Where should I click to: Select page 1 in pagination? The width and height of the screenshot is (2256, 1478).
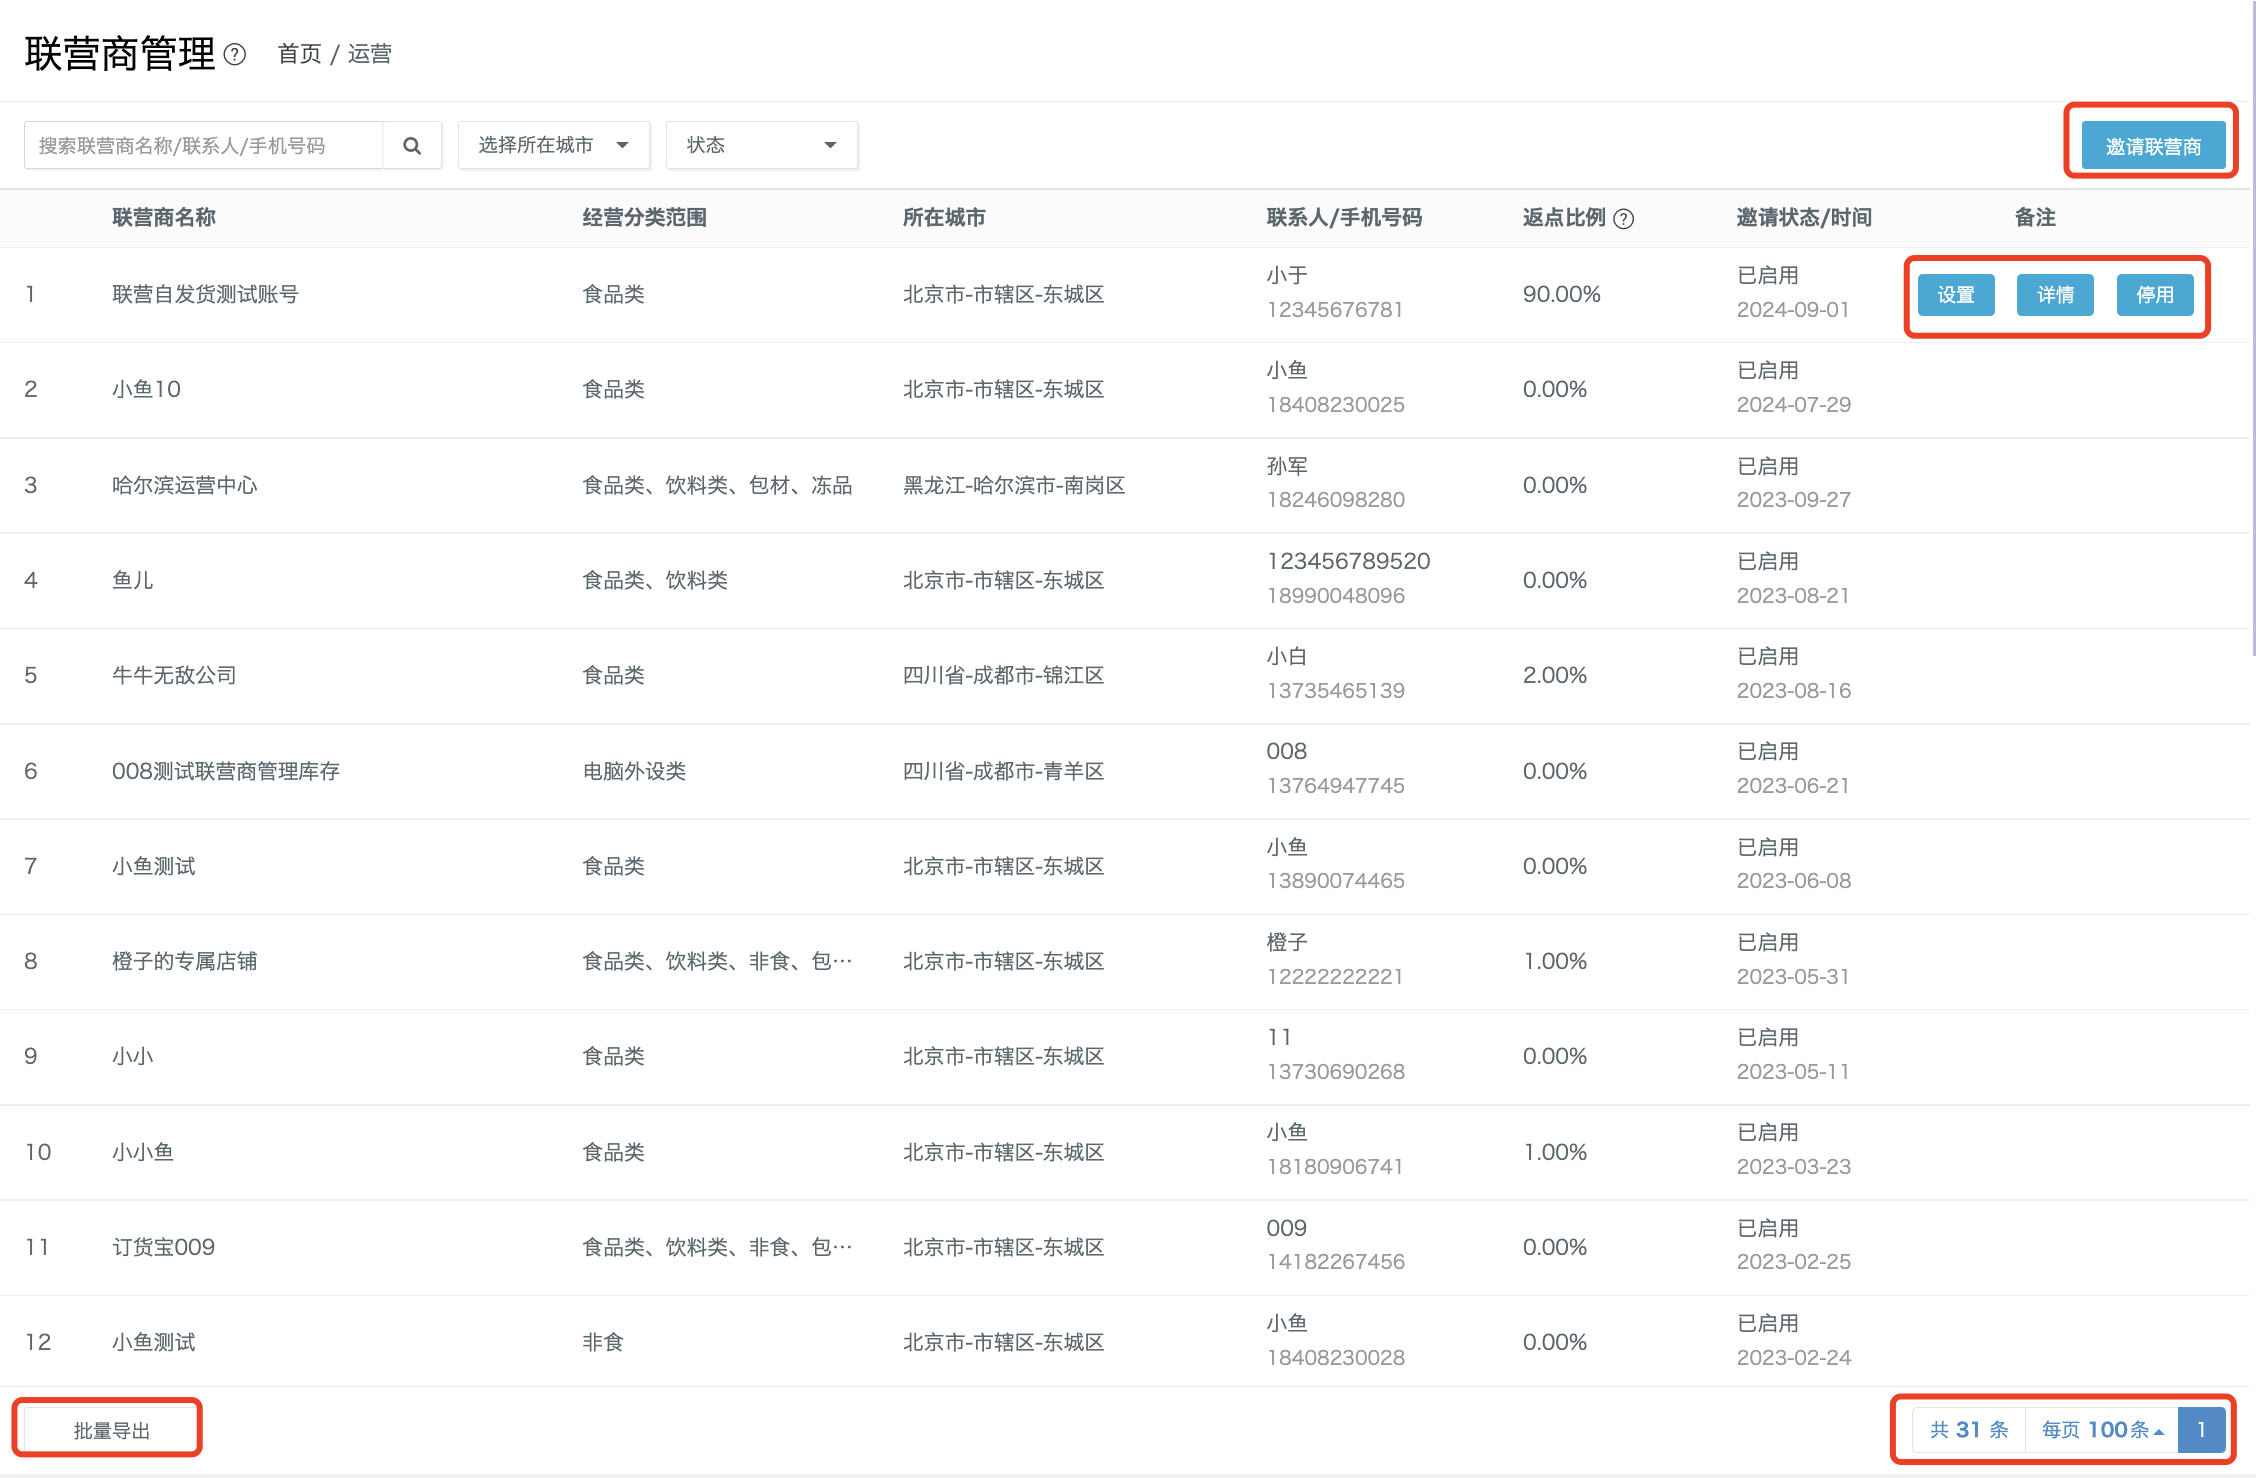click(2202, 1430)
